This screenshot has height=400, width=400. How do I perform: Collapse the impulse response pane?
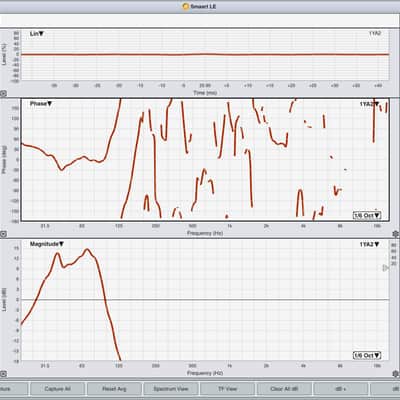[x=3, y=94]
